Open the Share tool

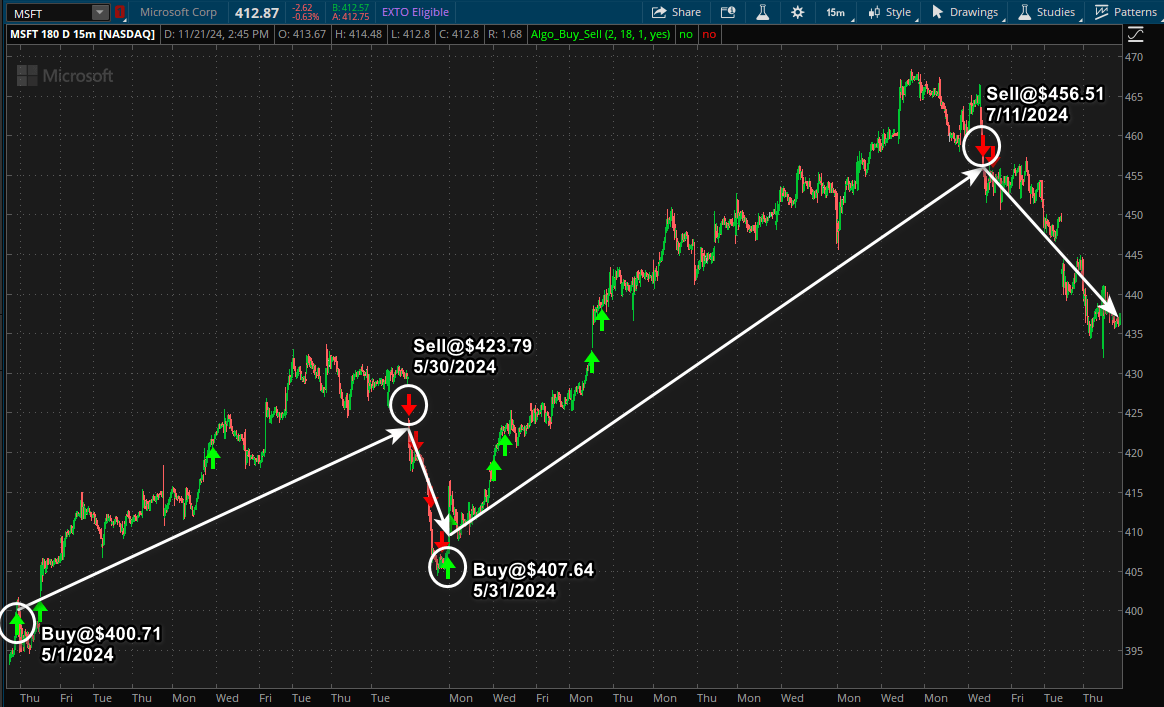[675, 12]
